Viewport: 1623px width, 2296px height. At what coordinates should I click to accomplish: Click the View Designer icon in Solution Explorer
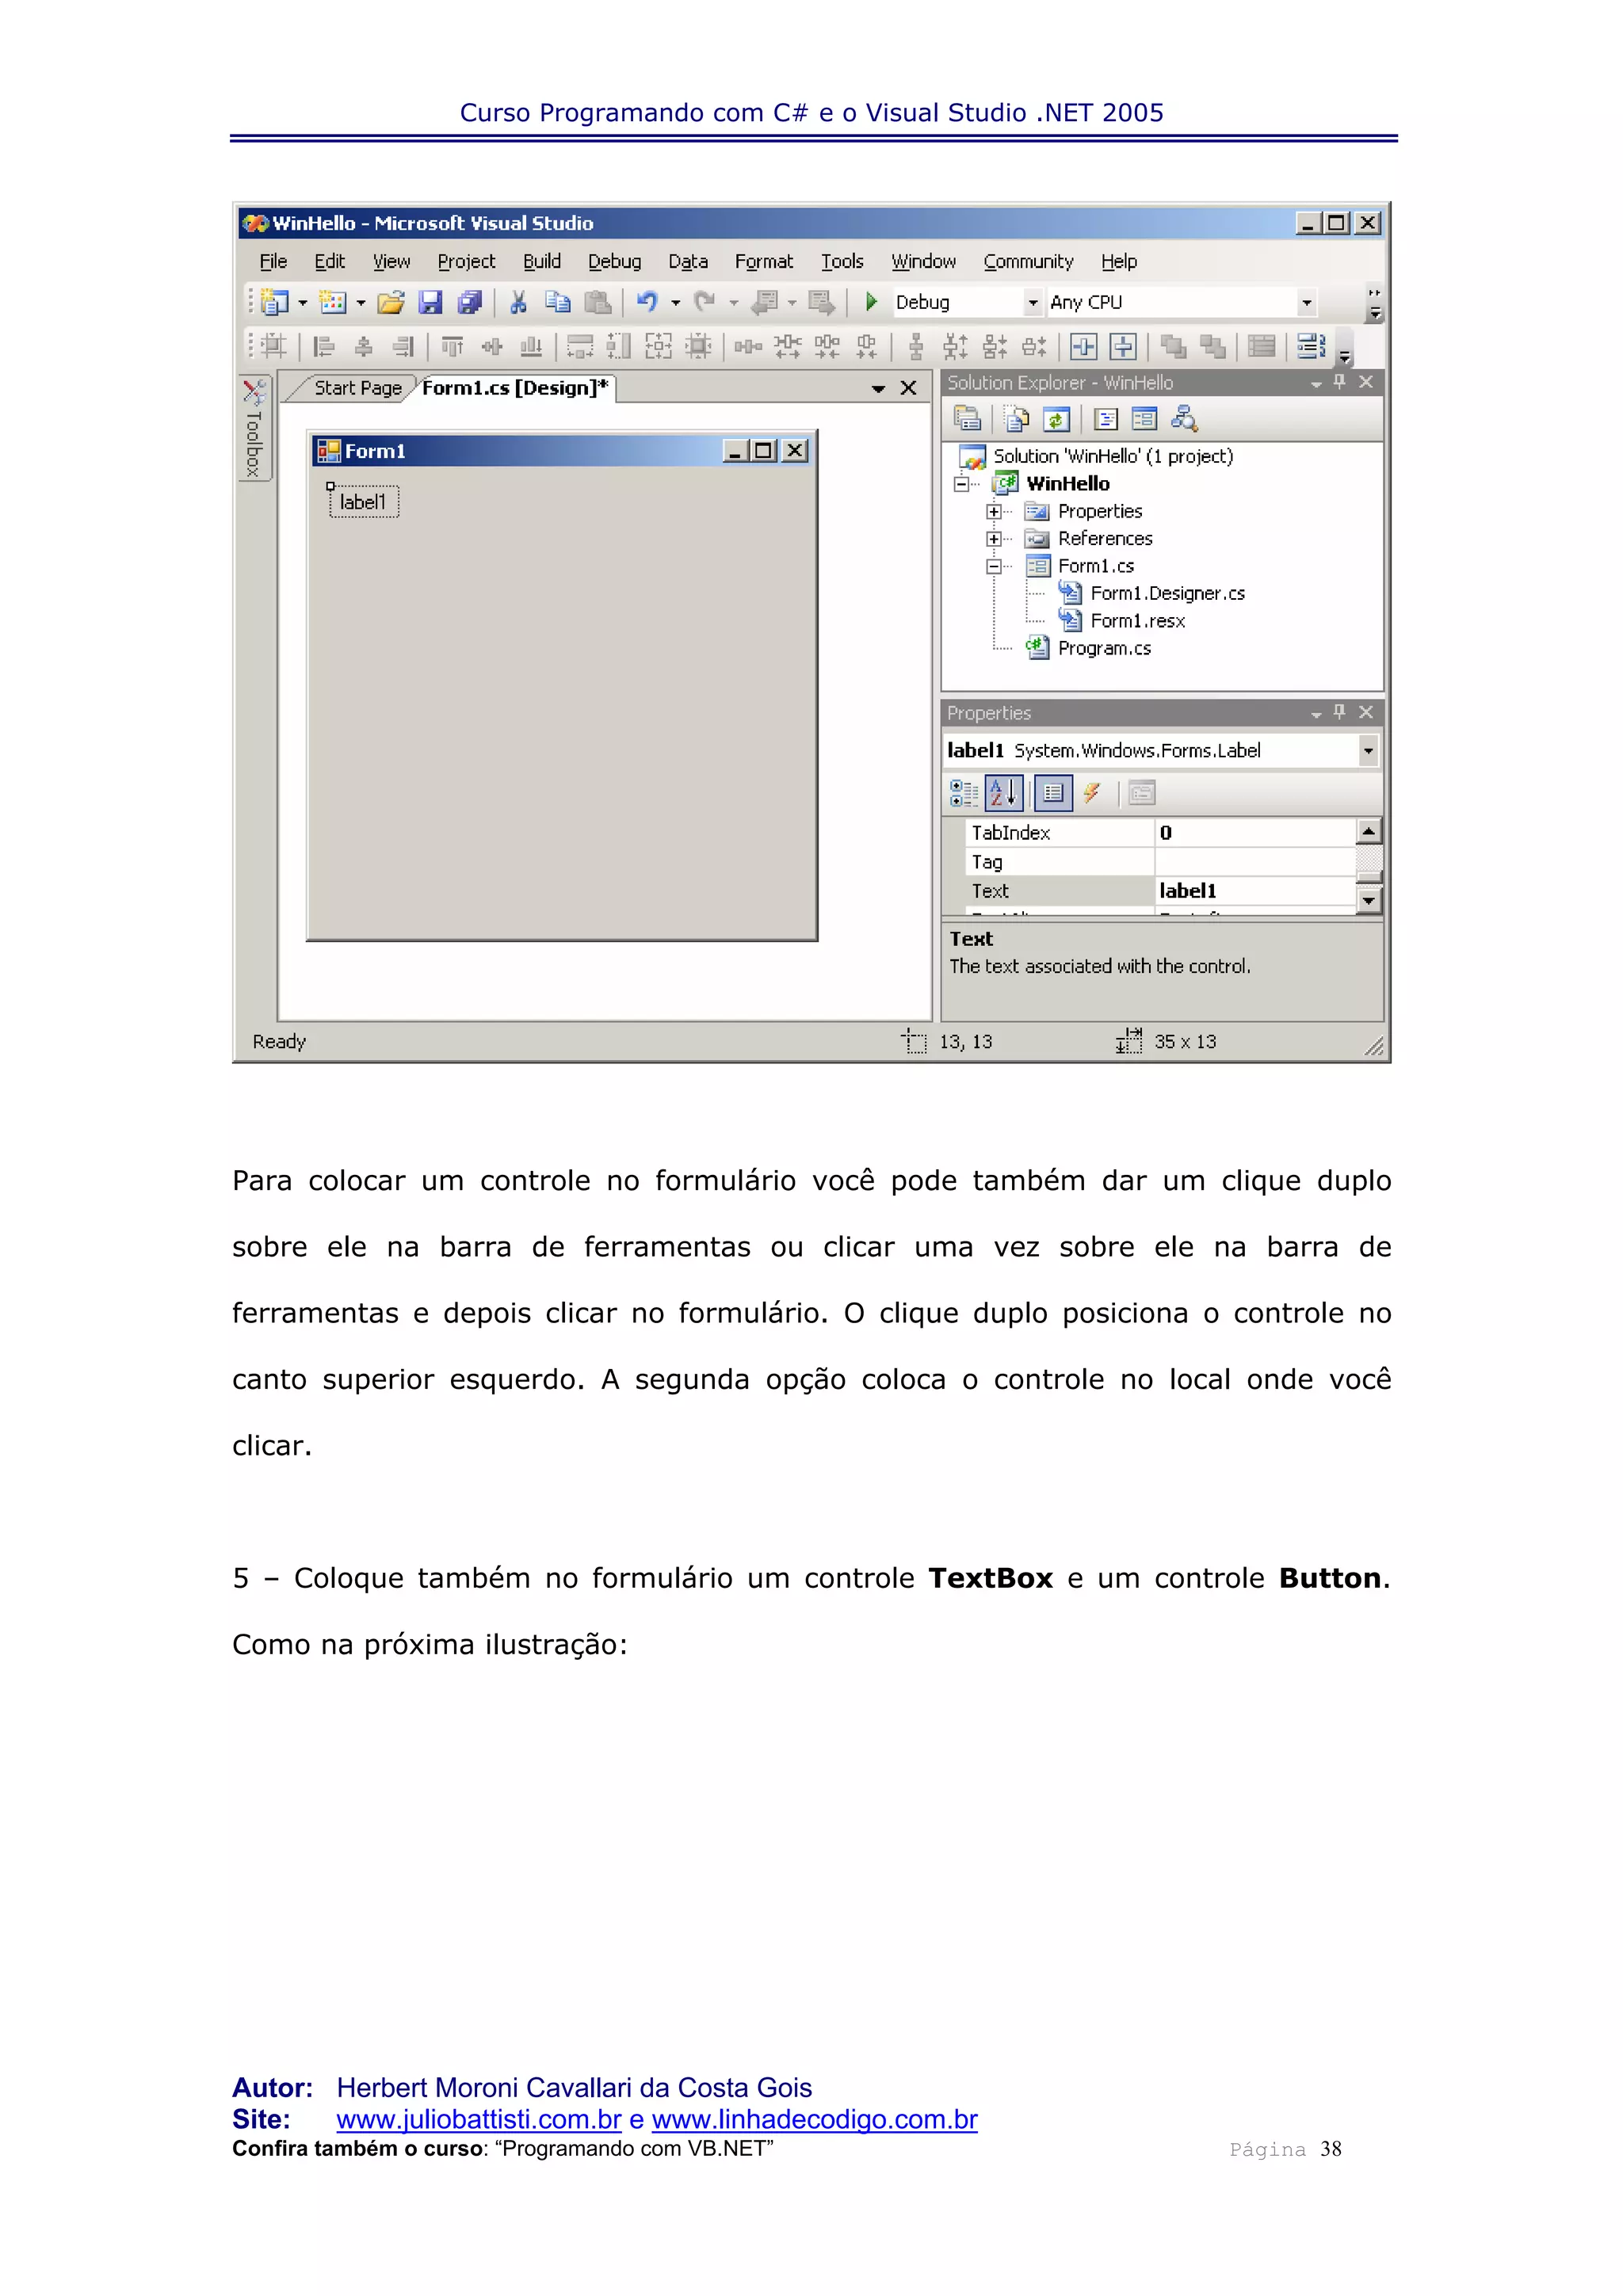point(1144,418)
